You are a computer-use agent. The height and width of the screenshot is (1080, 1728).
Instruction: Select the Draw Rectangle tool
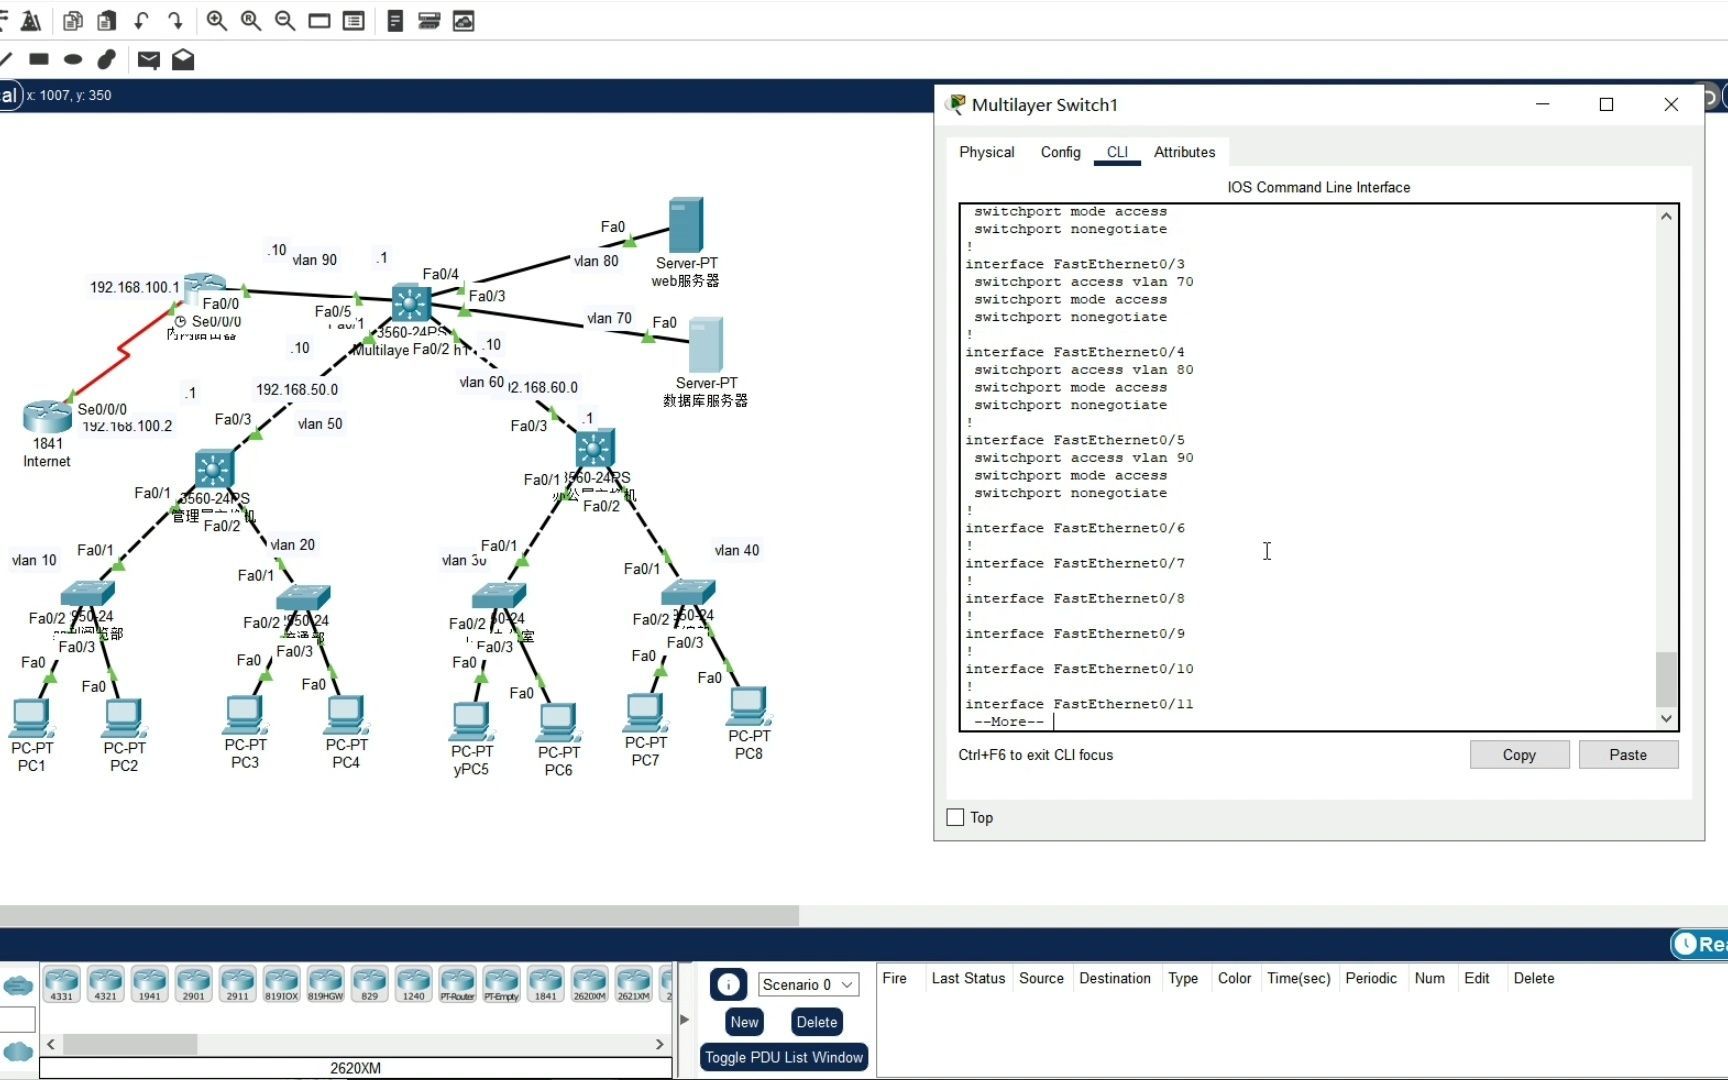[x=39, y=59]
